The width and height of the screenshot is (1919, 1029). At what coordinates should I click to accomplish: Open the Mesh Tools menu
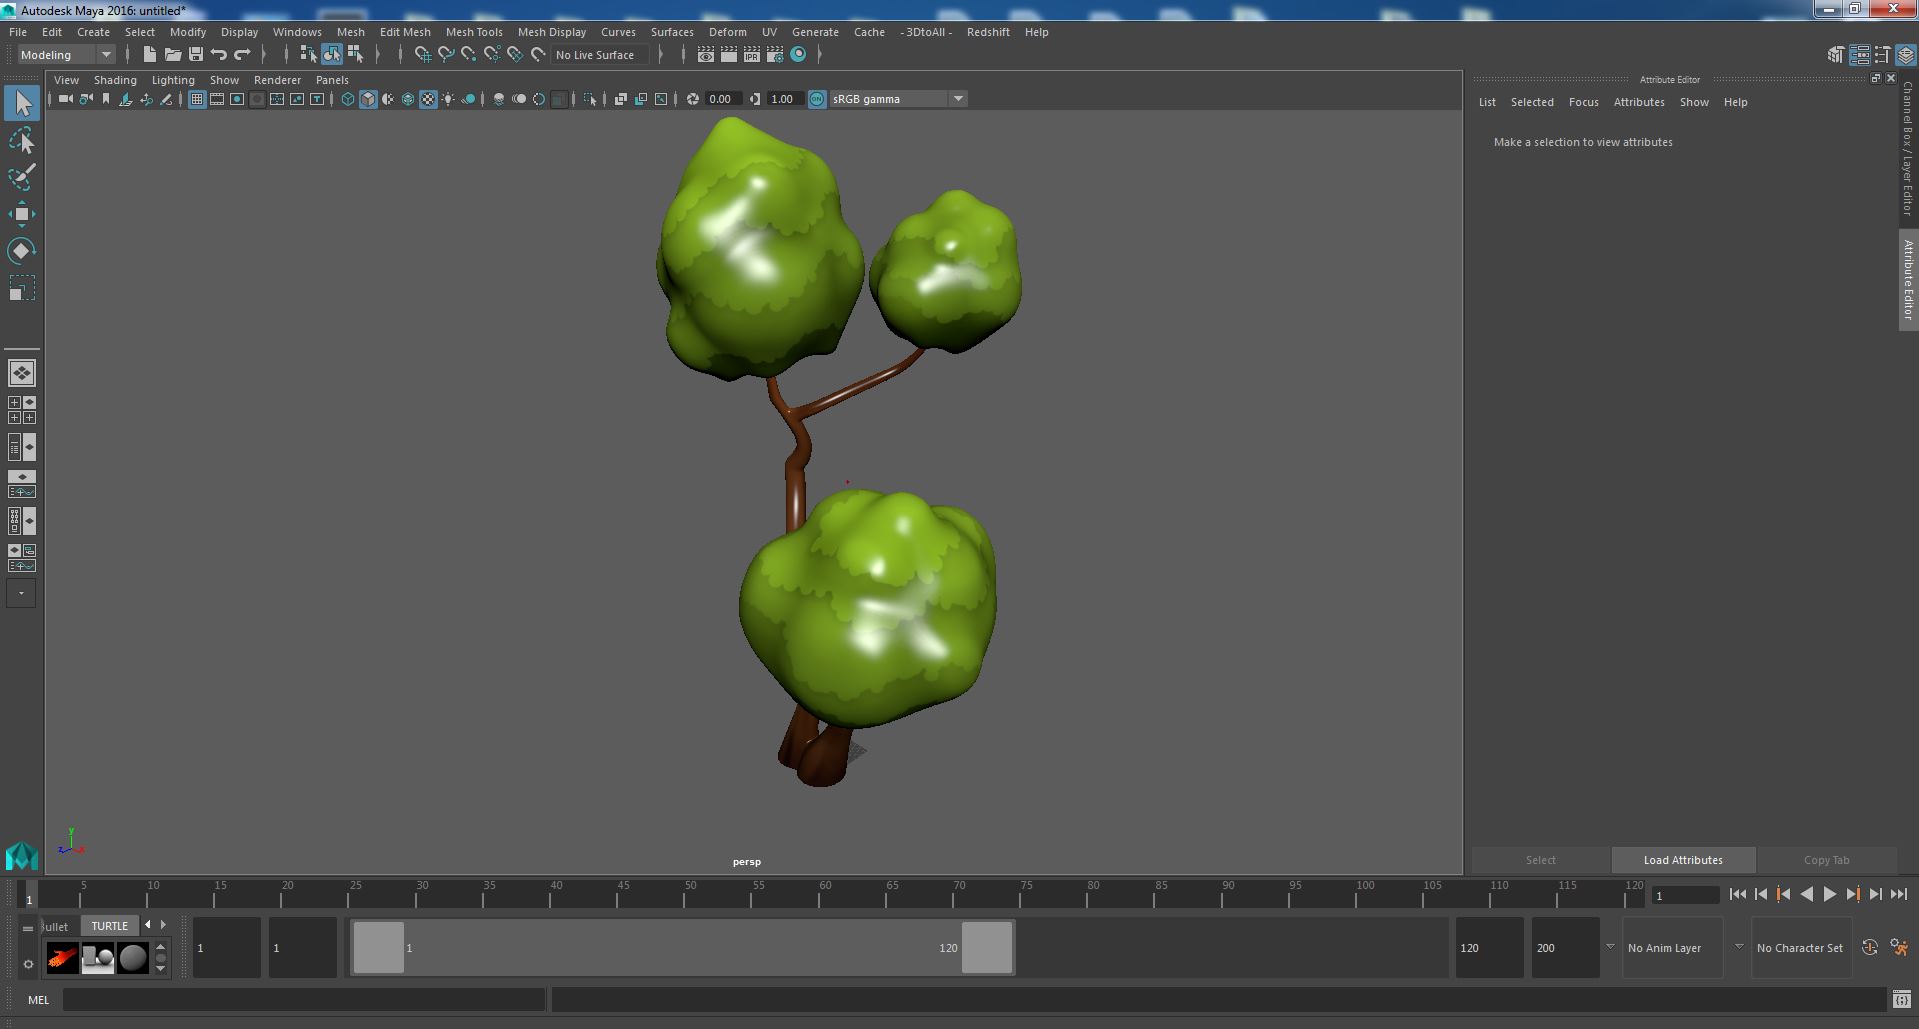coord(474,32)
